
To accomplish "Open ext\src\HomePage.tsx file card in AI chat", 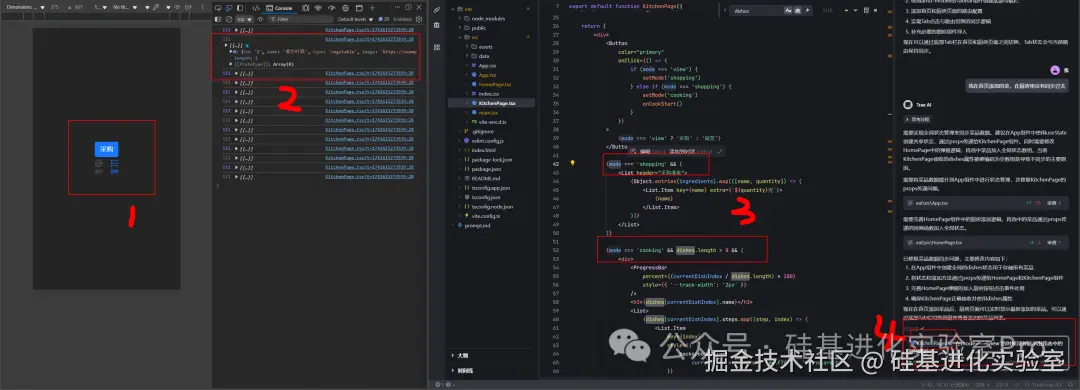I will point(986,243).
